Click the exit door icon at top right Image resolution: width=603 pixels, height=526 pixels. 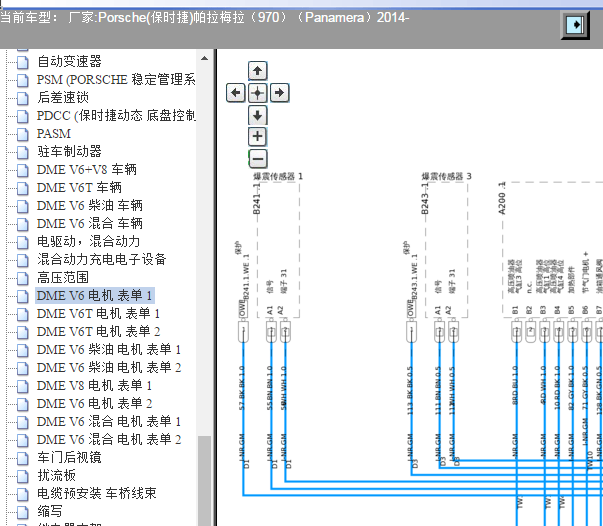[575, 25]
